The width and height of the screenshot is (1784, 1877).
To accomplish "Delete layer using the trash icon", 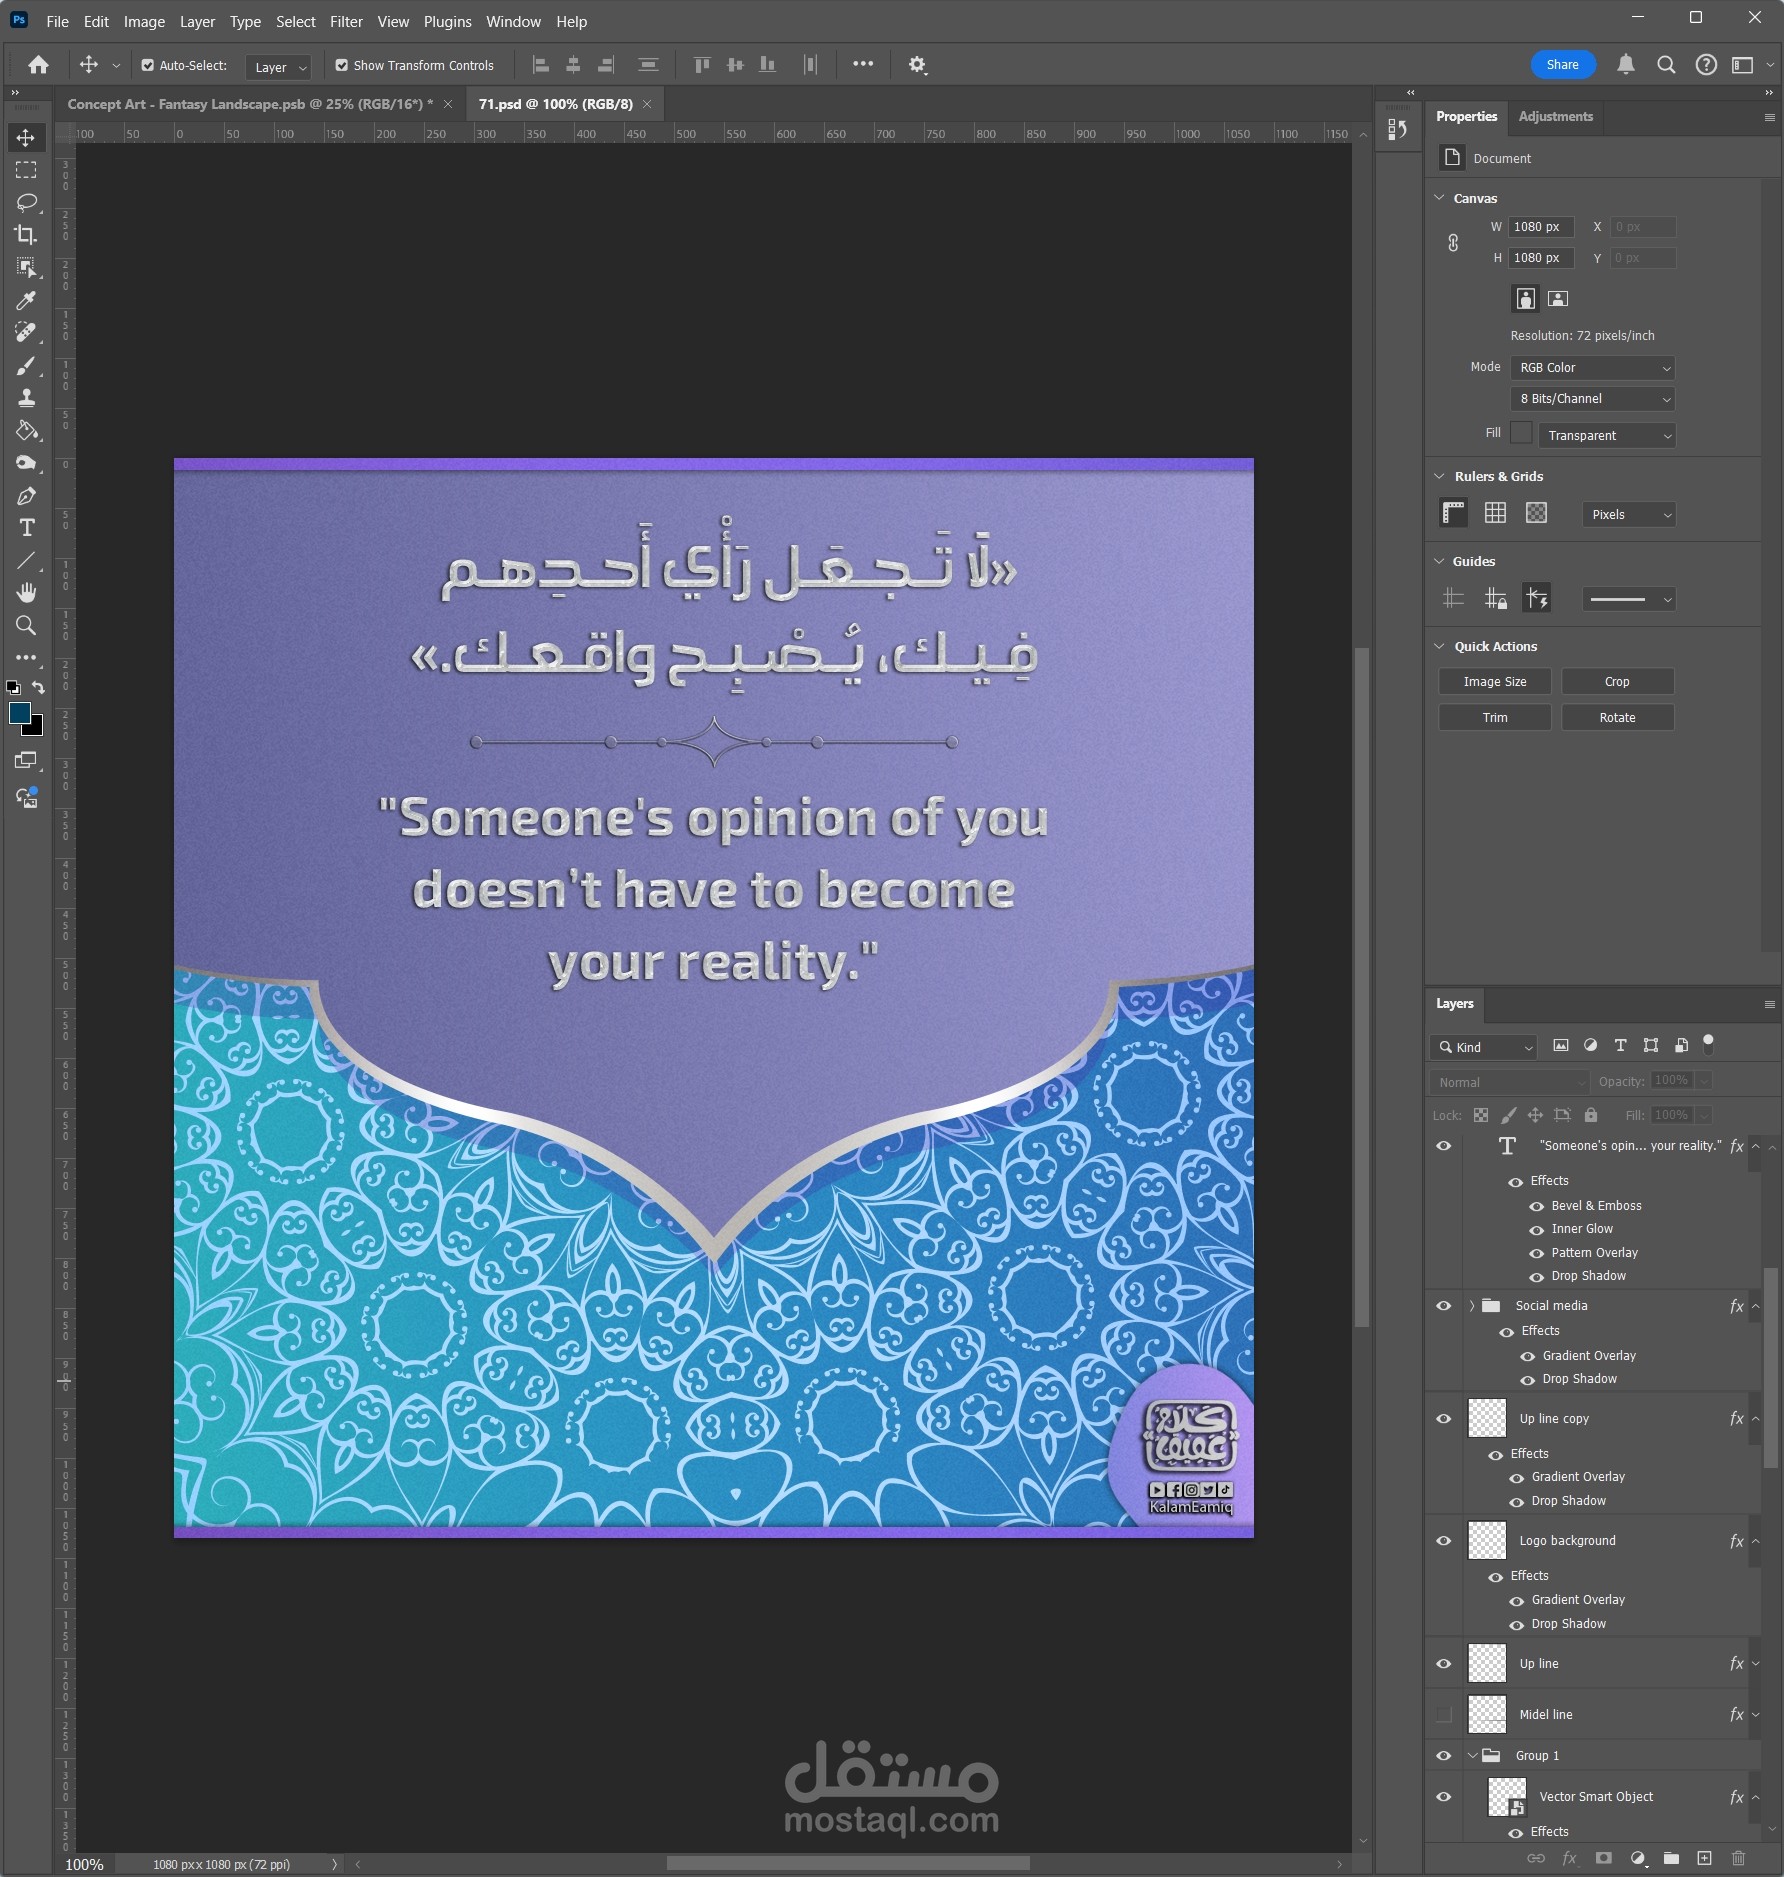I will coord(1738,1858).
